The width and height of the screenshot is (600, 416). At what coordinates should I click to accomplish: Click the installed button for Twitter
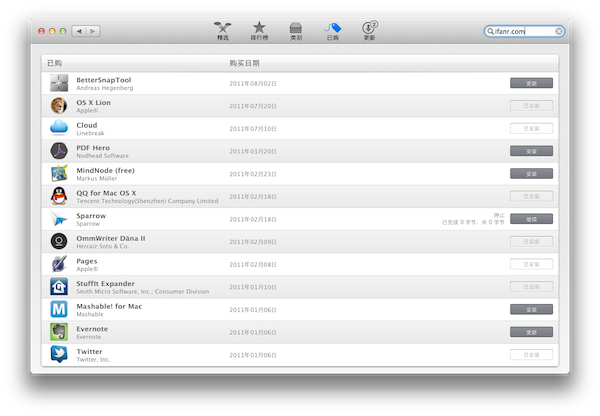[x=531, y=354]
